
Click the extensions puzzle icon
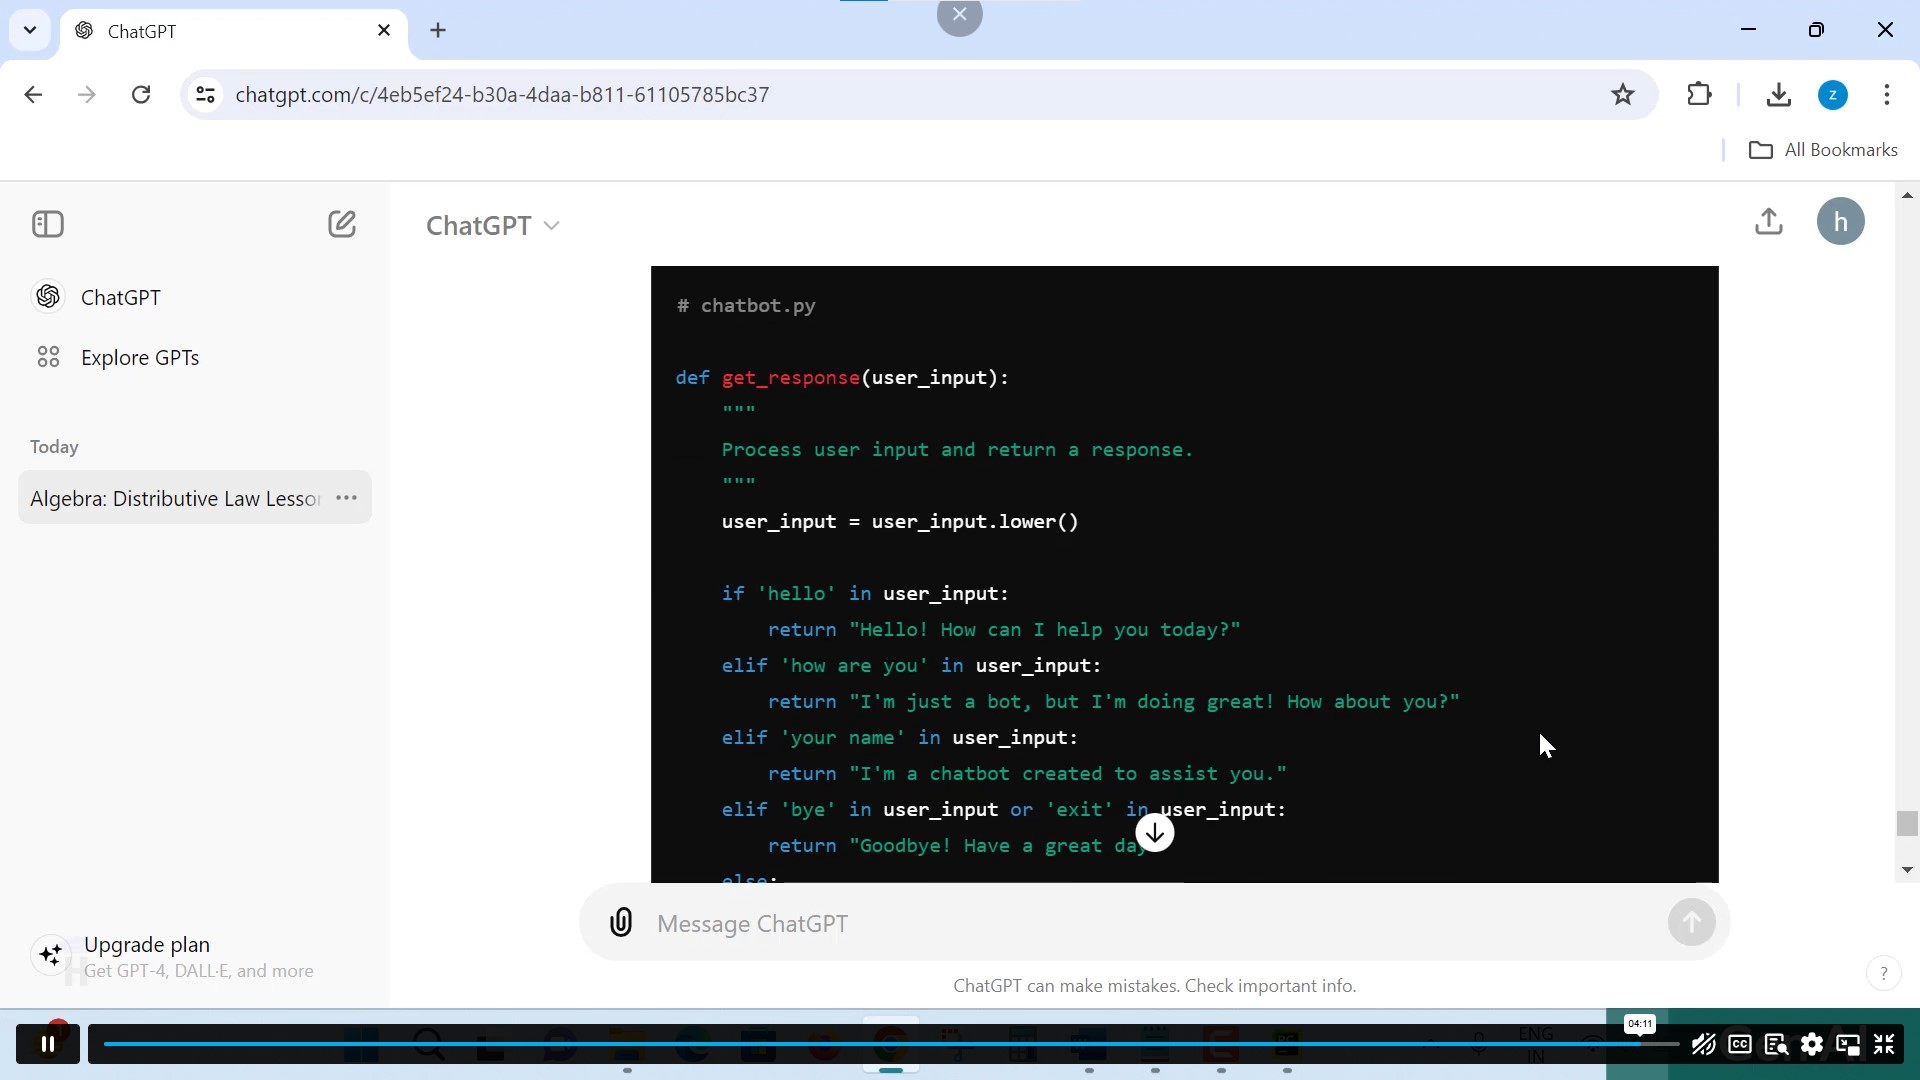click(1701, 94)
